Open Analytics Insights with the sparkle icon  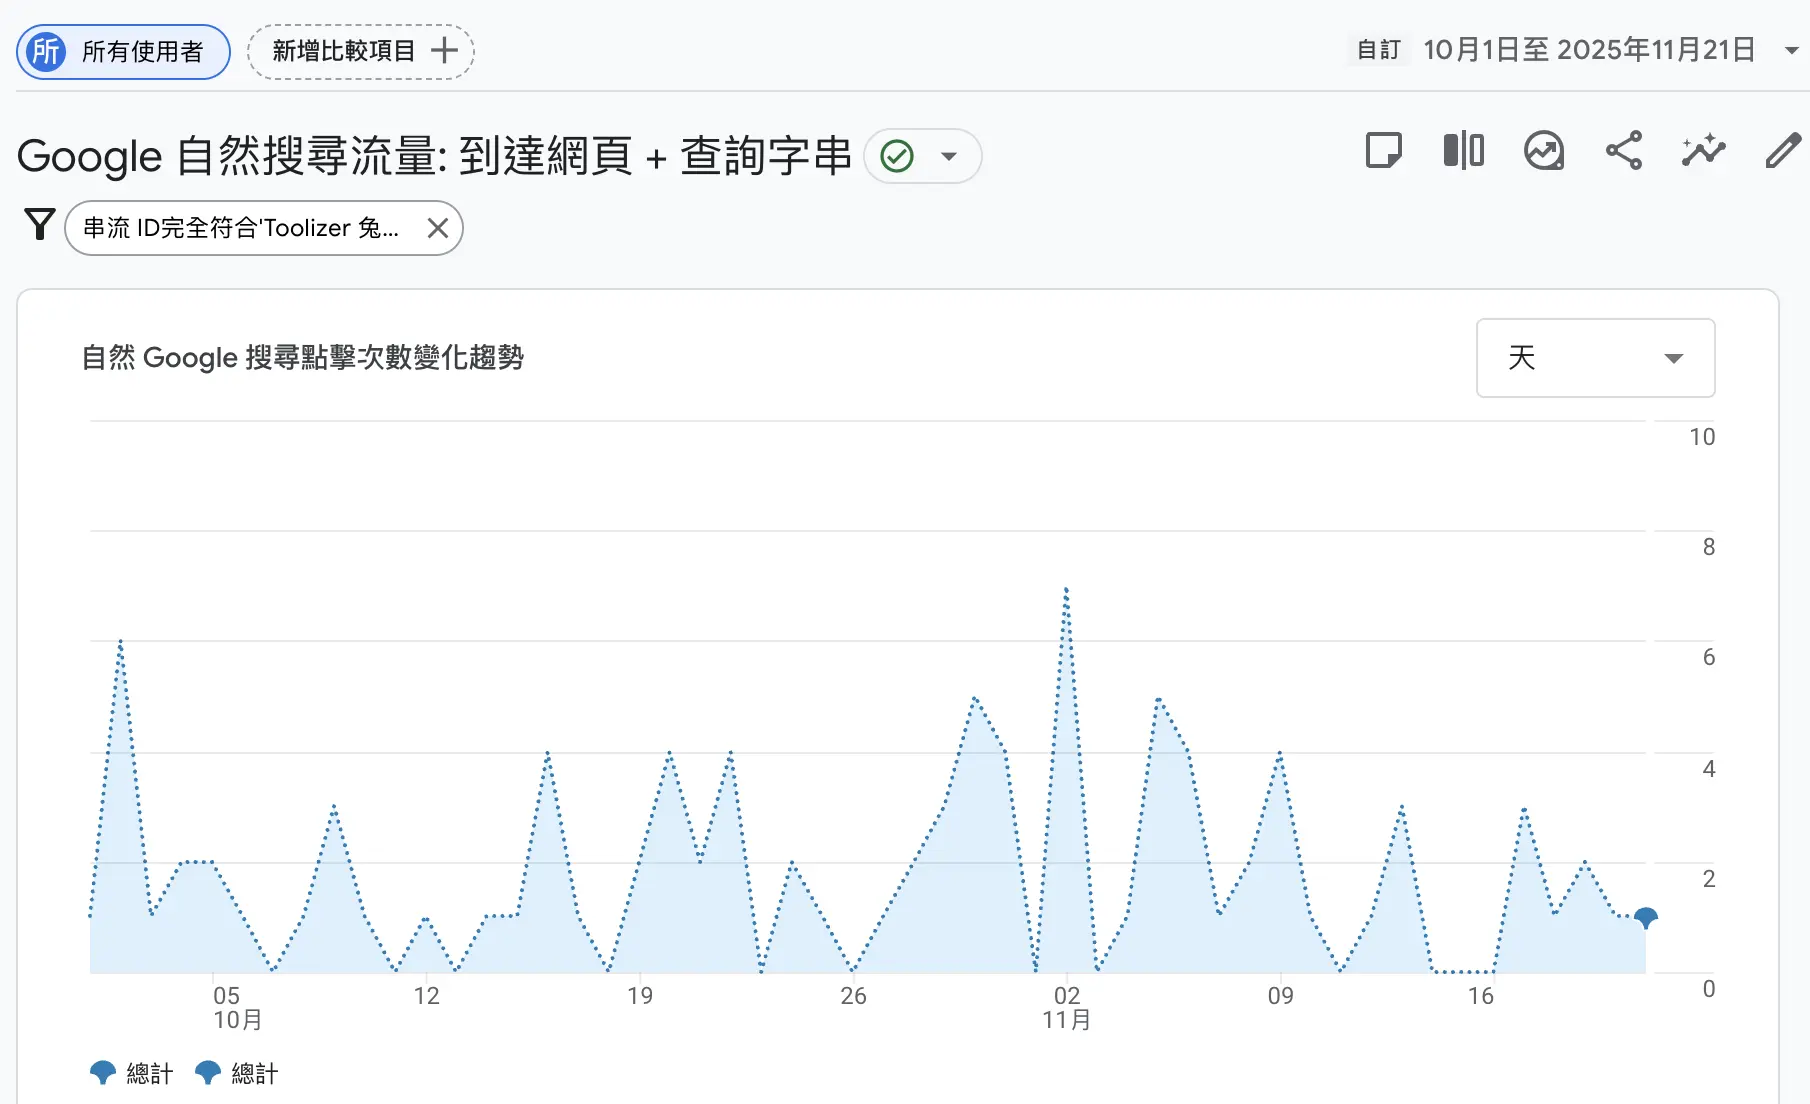tap(1703, 151)
